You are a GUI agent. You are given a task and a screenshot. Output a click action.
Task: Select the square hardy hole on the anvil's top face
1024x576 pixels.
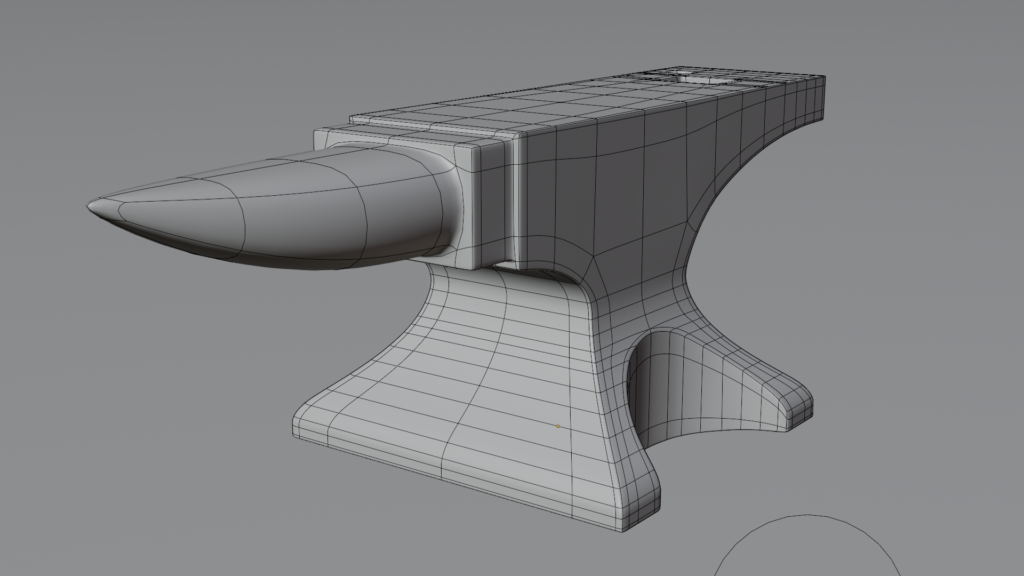coord(703,78)
